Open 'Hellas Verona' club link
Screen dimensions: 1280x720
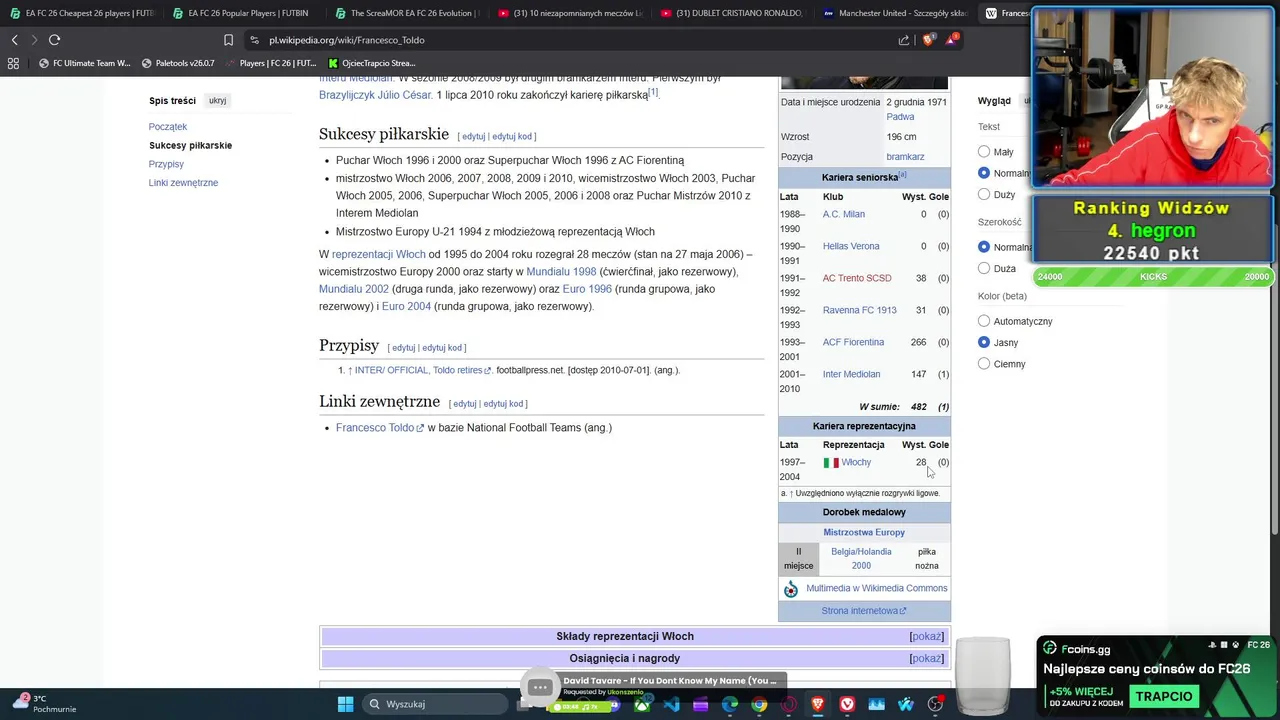851,246
